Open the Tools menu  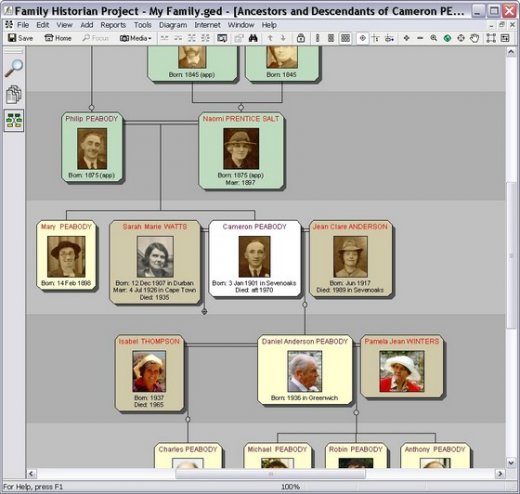point(143,25)
